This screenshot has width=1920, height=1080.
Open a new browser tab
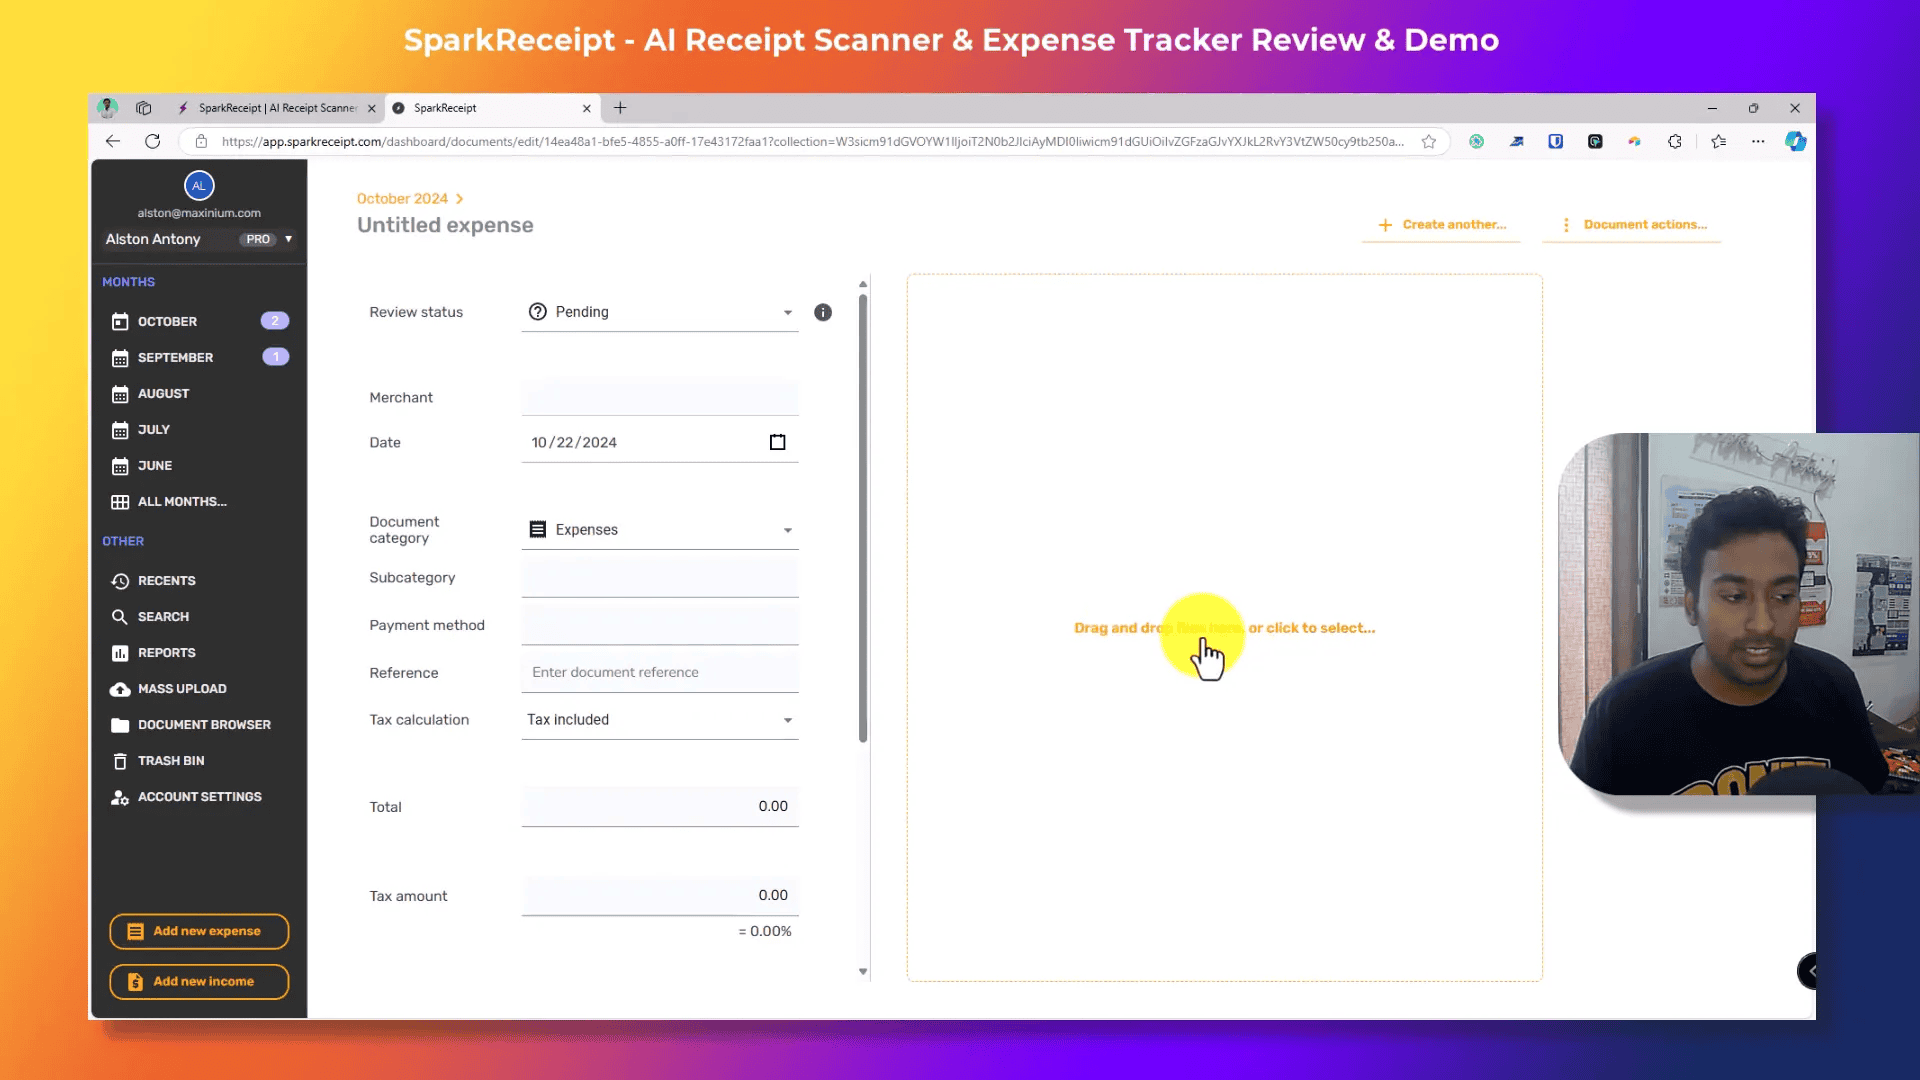(620, 108)
